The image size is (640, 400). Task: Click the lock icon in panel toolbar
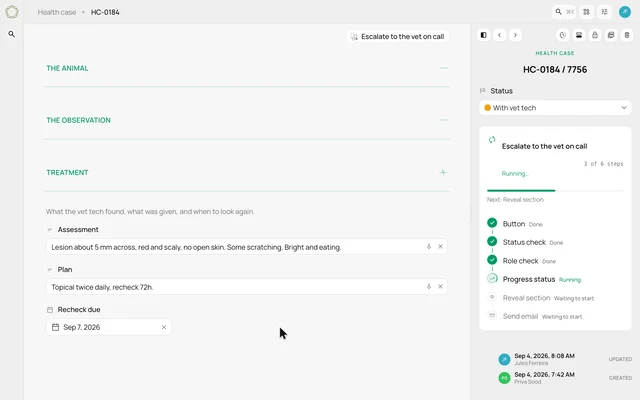(x=595, y=35)
